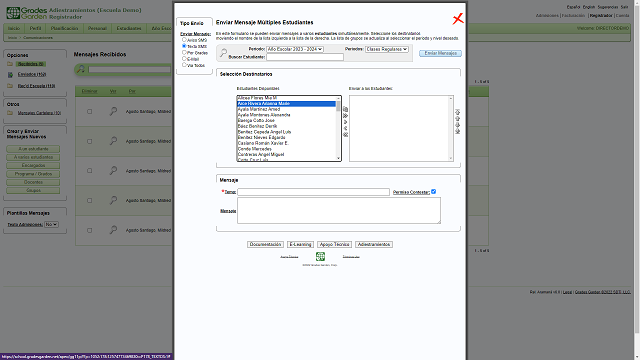Click the Enviar Mensajes button

(440, 53)
